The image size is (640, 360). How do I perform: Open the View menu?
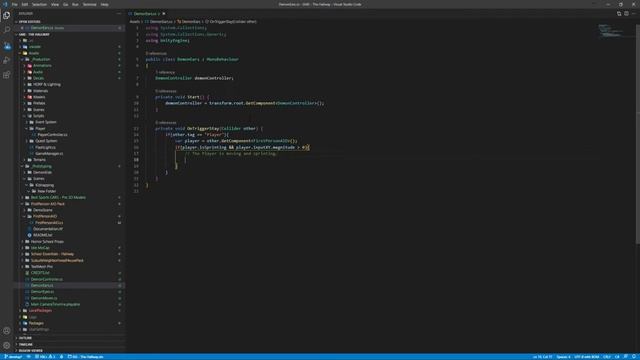pyautogui.click(x=55, y=4)
